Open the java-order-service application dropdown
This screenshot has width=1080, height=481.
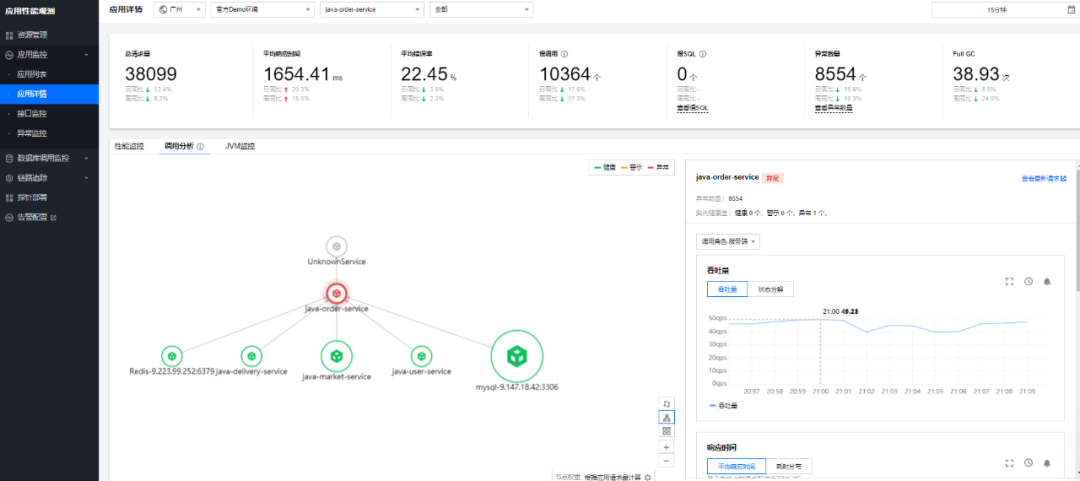(x=372, y=10)
